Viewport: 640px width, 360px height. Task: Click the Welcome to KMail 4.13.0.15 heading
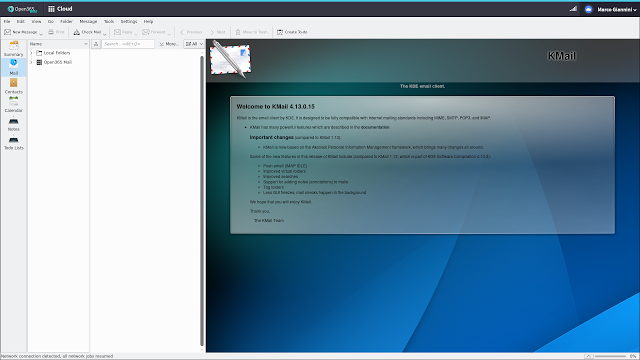tap(276, 107)
